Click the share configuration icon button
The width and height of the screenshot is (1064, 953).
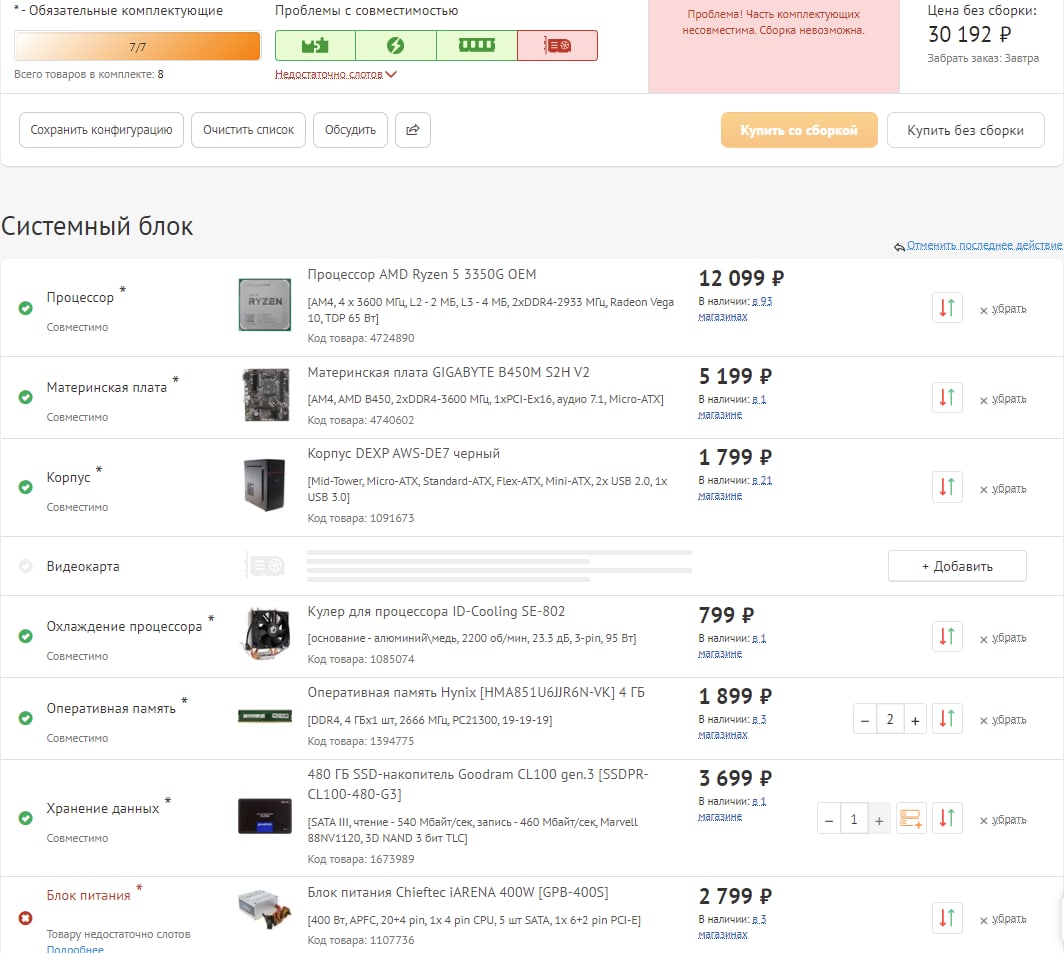[x=413, y=130]
